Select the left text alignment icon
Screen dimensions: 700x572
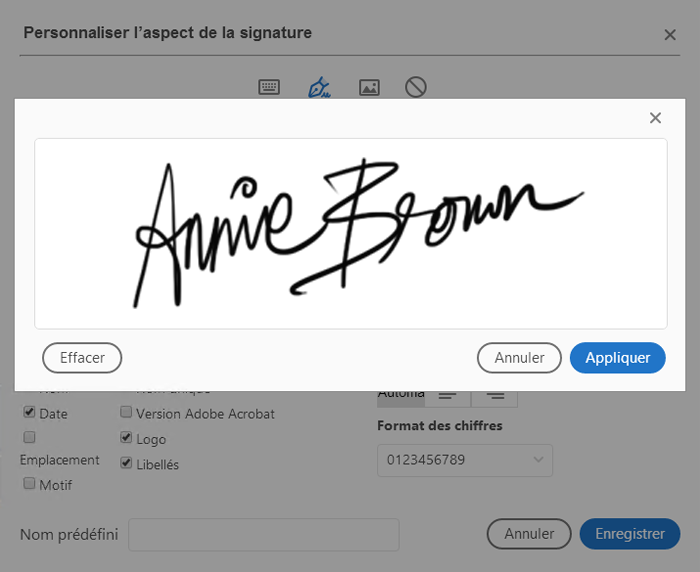tap(447, 397)
